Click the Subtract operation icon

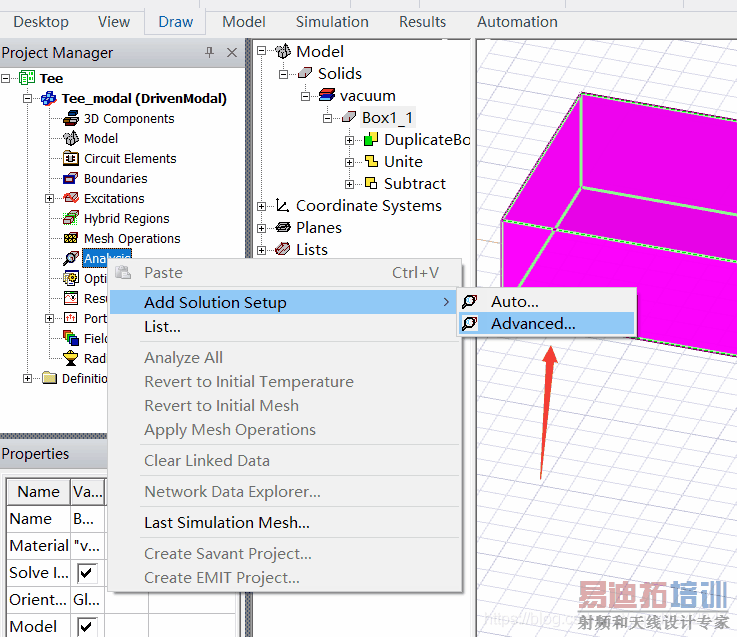point(371,183)
